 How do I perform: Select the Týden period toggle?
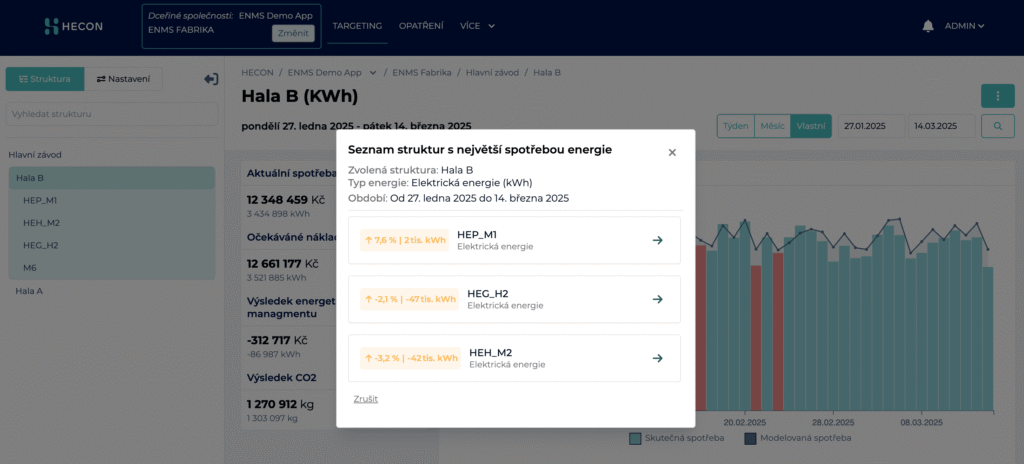[x=735, y=126]
